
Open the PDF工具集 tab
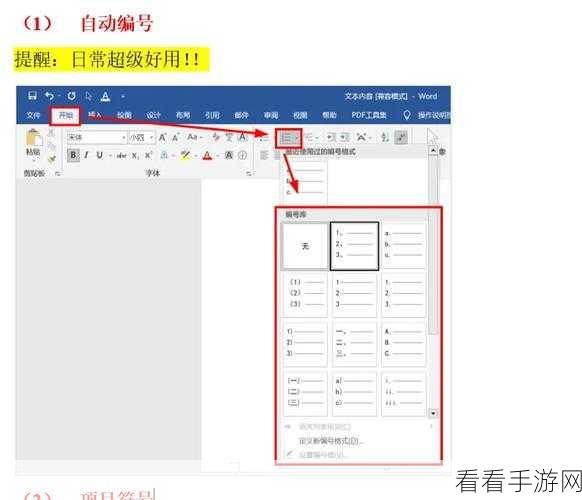click(x=369, y=115)
